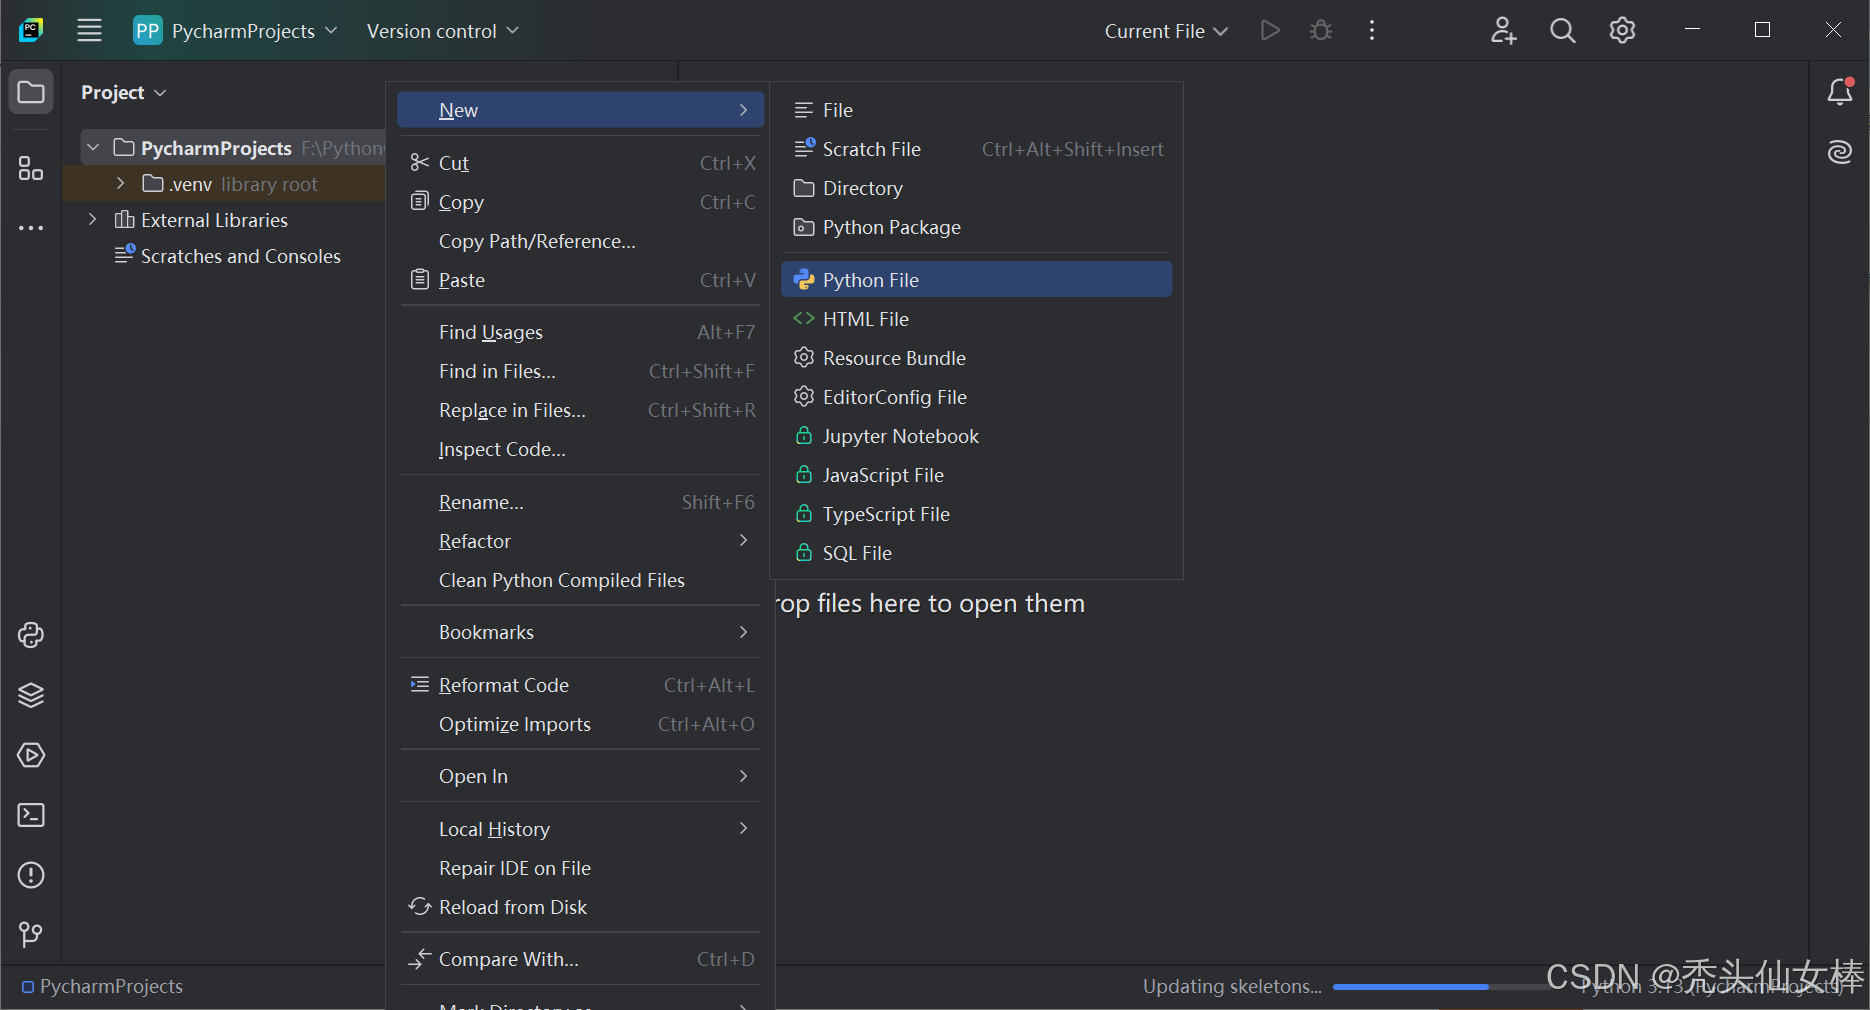Select Inspect Code menu entry

[x=580, y=449]
